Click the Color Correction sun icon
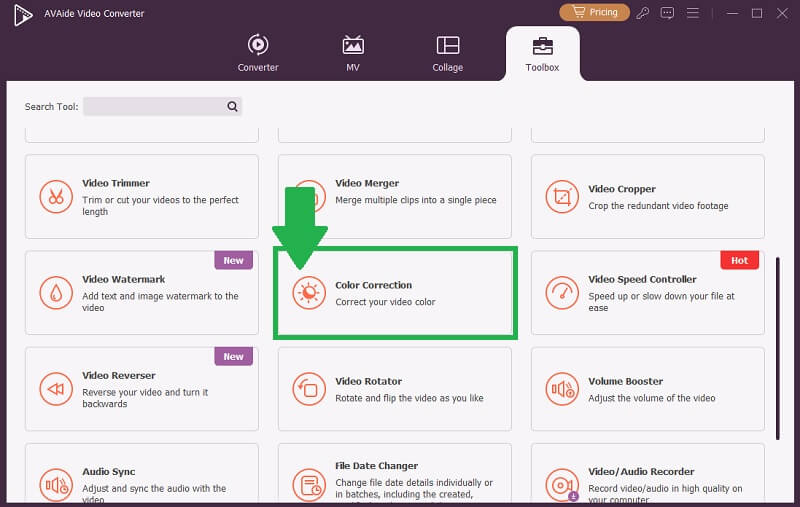The image size is (800, 507). 309,292
